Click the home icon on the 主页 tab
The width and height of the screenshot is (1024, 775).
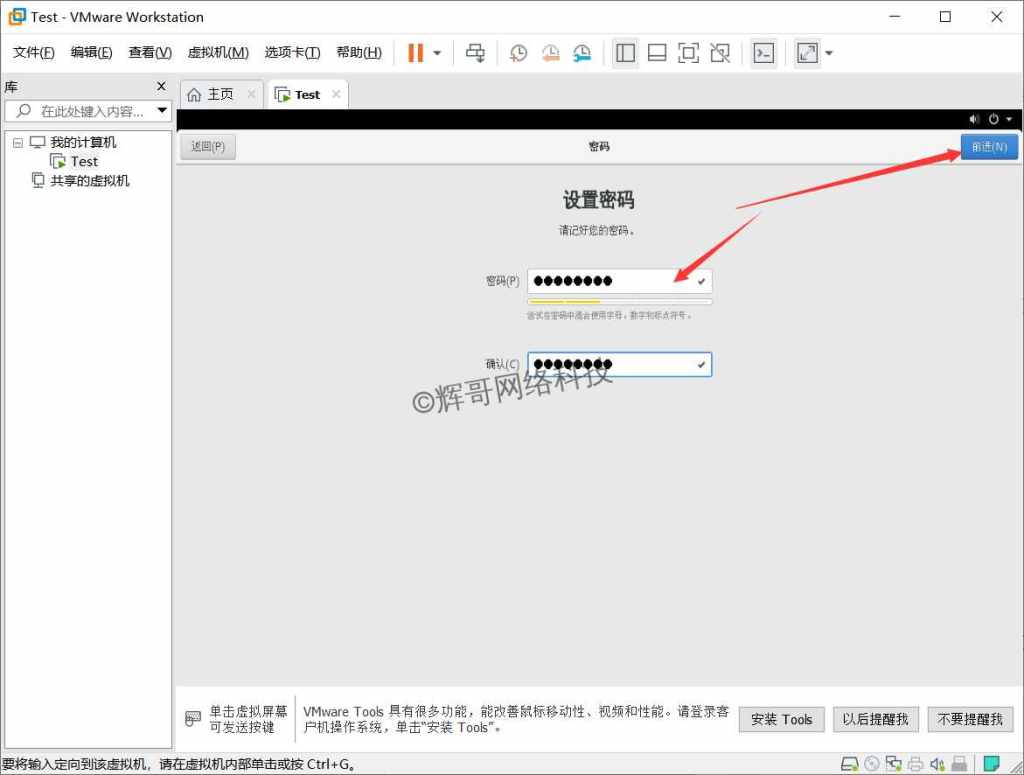point(194,95)
